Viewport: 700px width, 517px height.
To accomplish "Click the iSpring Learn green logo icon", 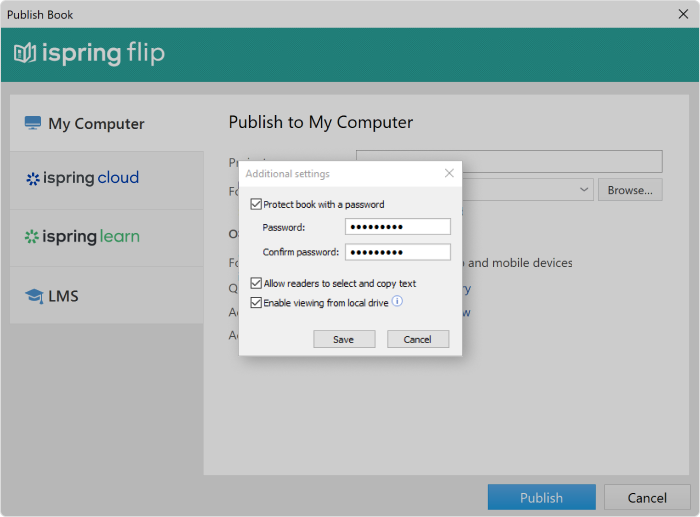I will tap(32, 237).
